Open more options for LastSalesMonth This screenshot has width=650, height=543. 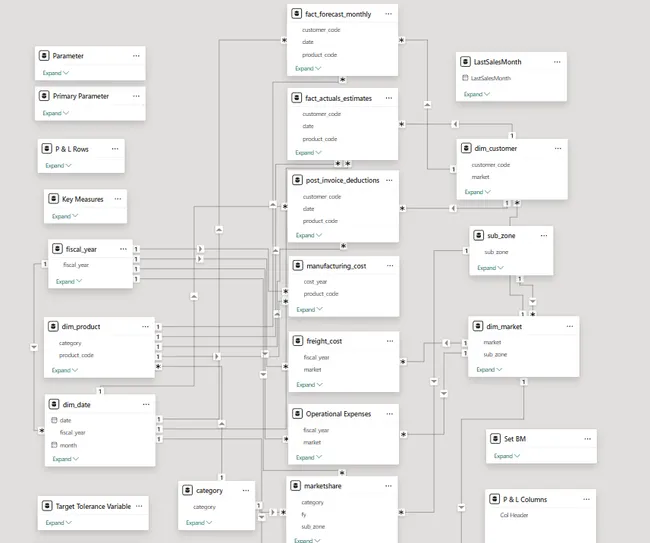coord(557,62)
